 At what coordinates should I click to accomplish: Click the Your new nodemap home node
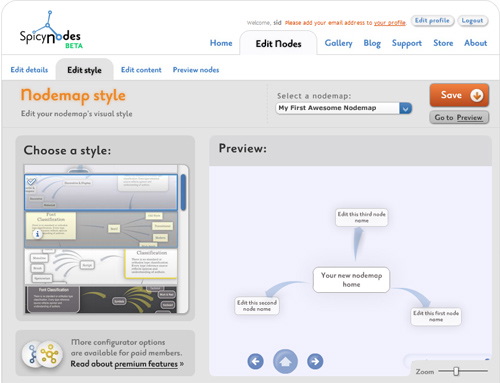click(351, 280)
